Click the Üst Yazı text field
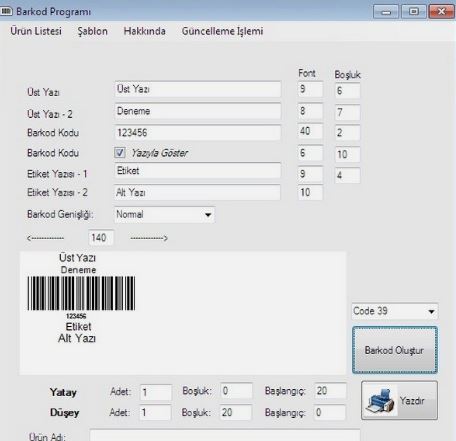This screenshot has height=441, width=456. click(198, 89)
